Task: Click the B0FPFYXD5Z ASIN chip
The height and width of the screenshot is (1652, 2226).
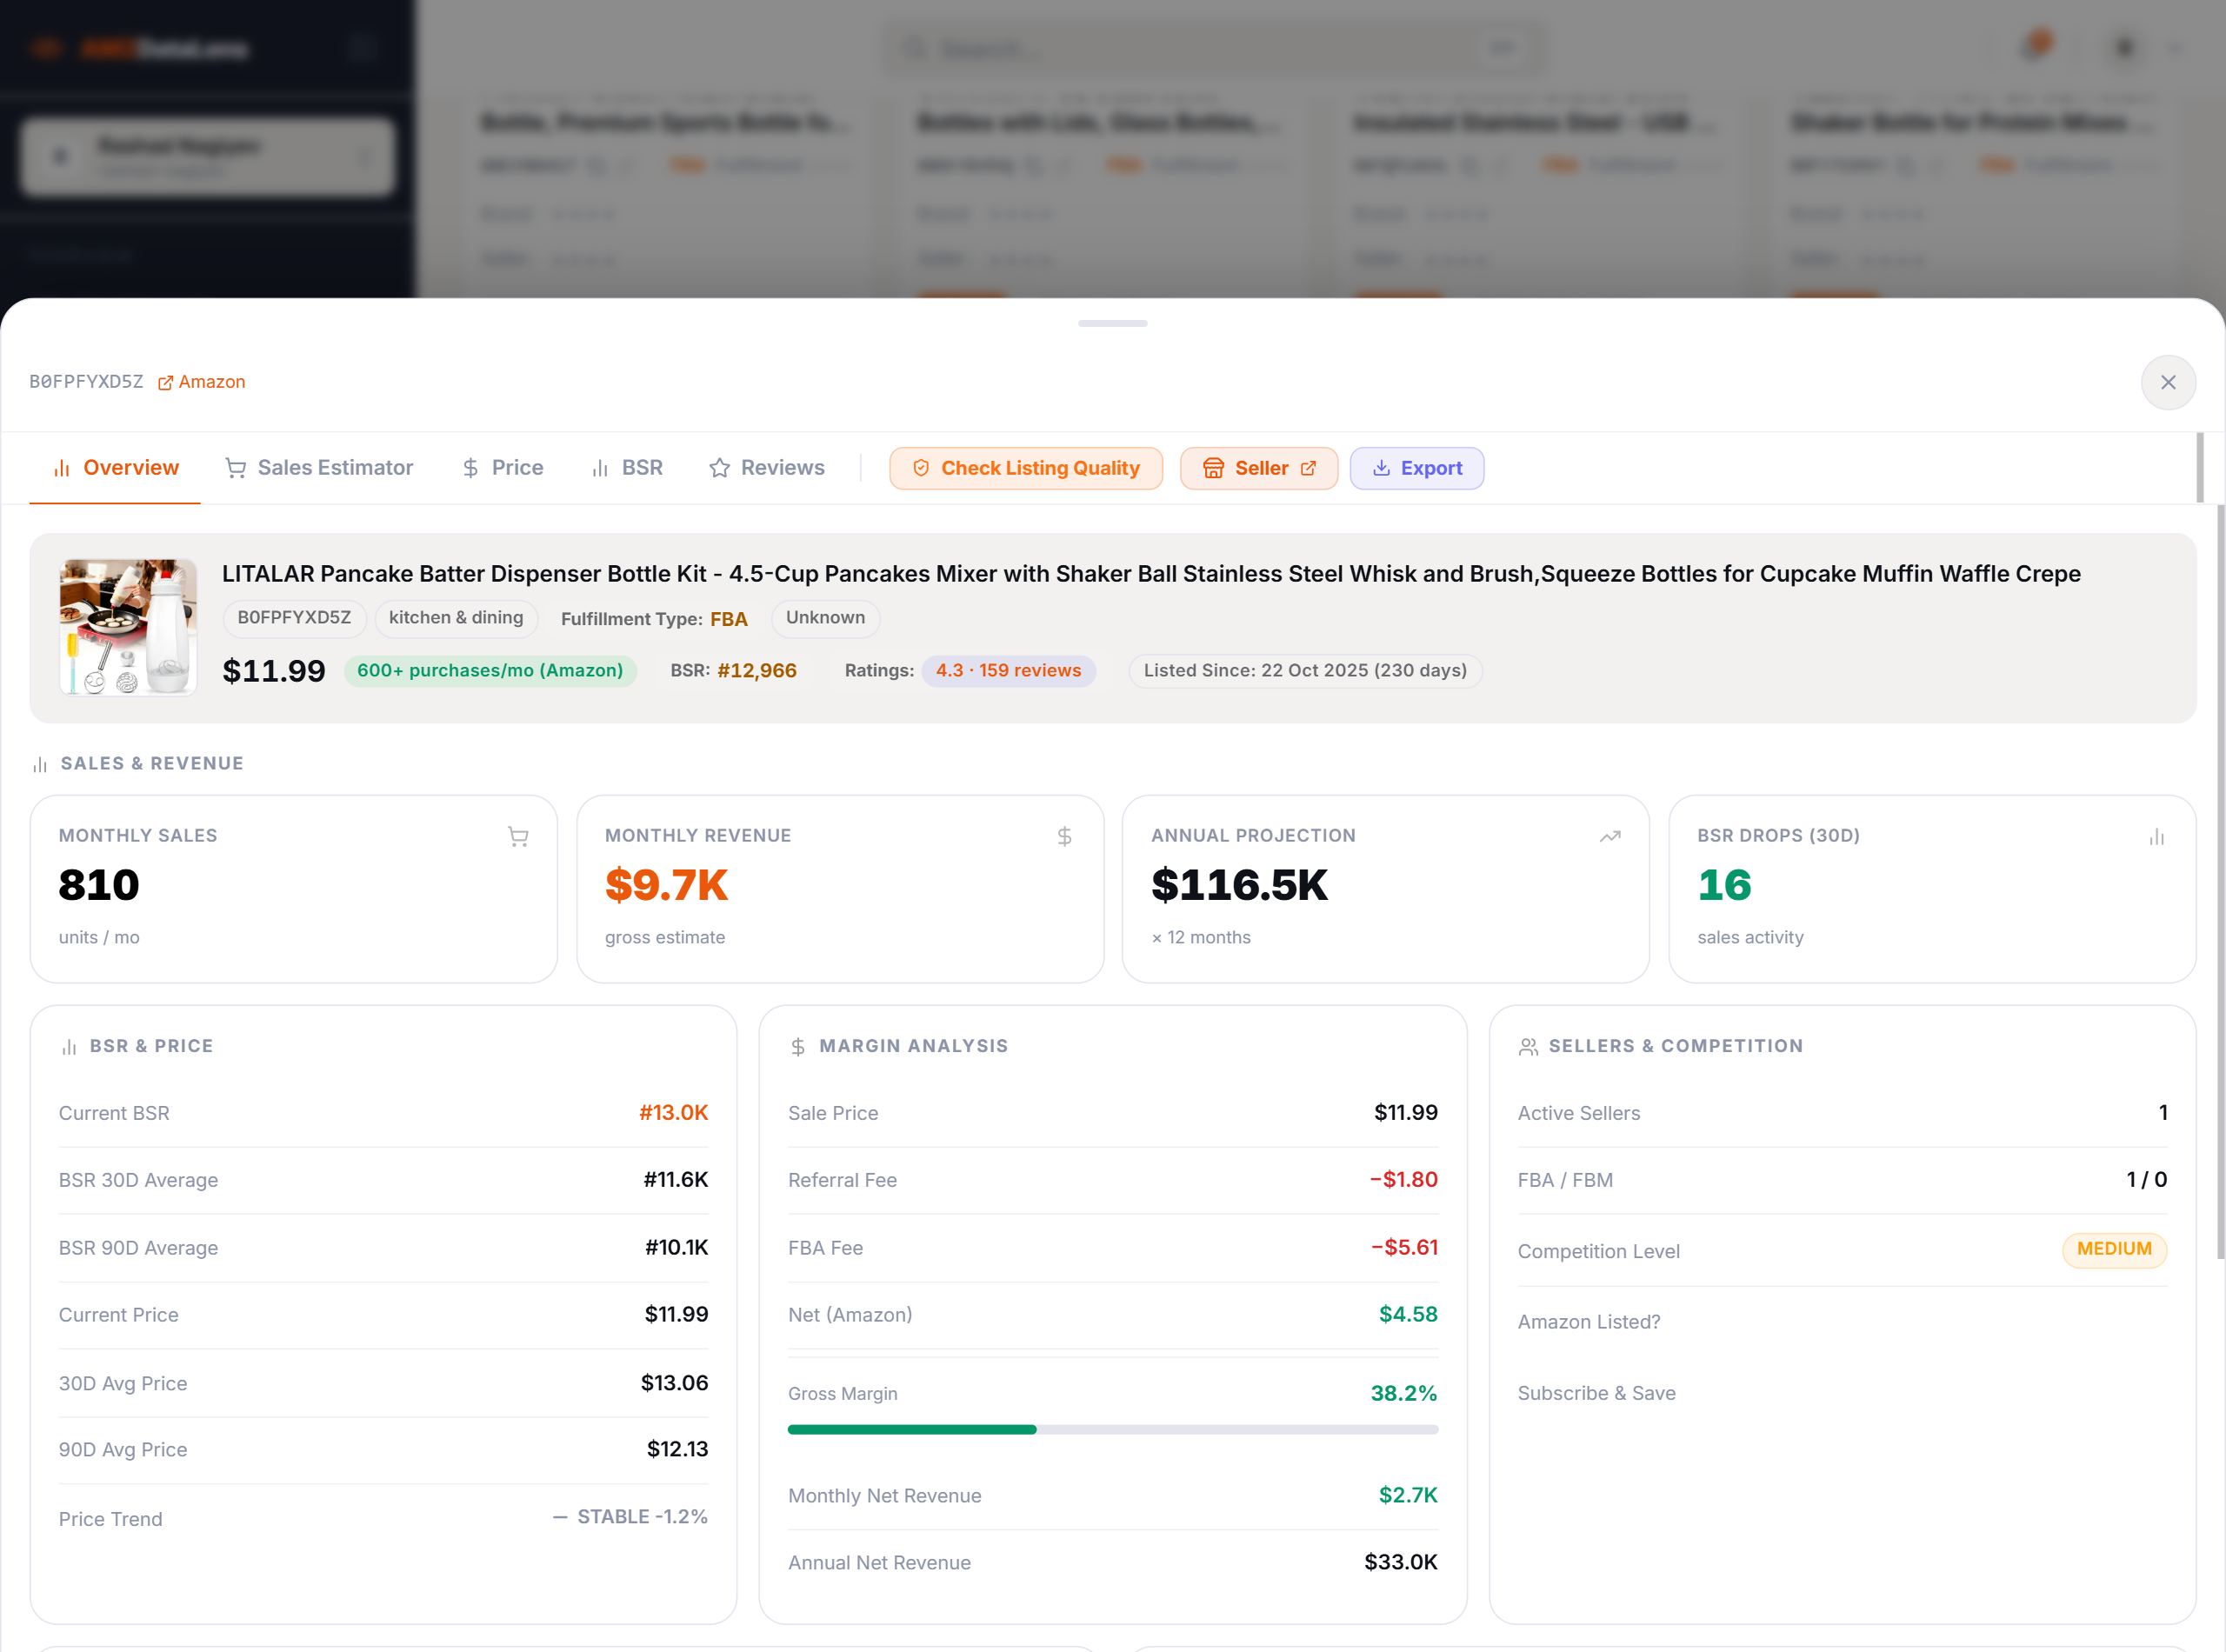Action: click(x=294, y=618)
